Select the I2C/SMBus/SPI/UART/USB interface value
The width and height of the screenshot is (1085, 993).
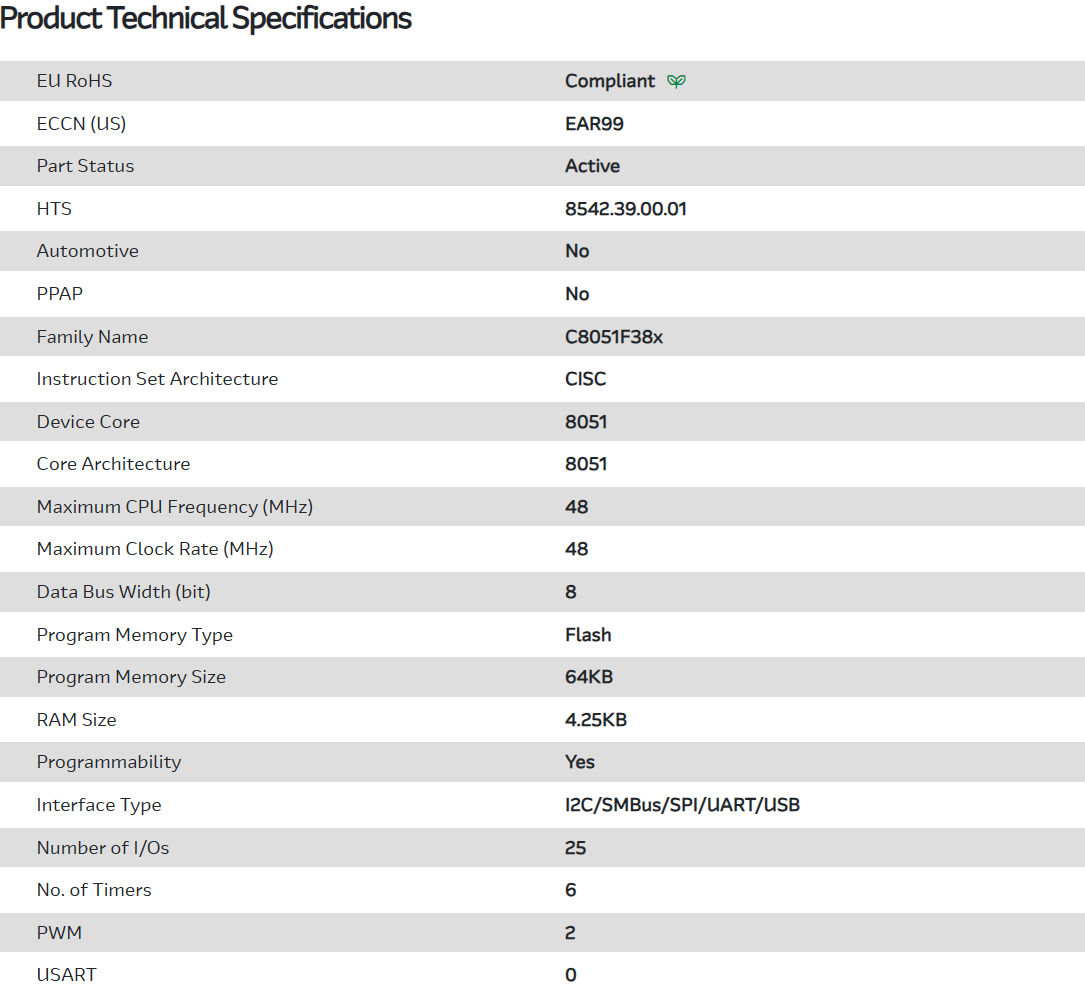pyautogui.click(x=682, y=805)
